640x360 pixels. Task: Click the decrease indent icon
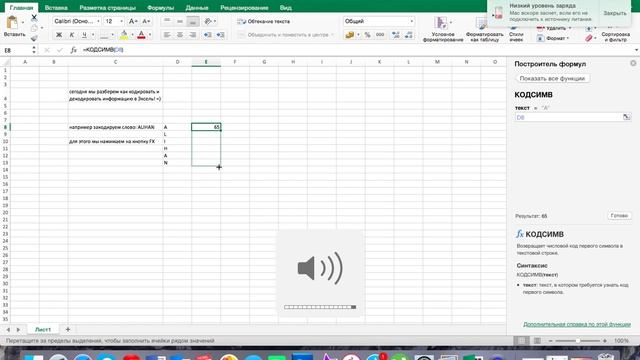207,35
